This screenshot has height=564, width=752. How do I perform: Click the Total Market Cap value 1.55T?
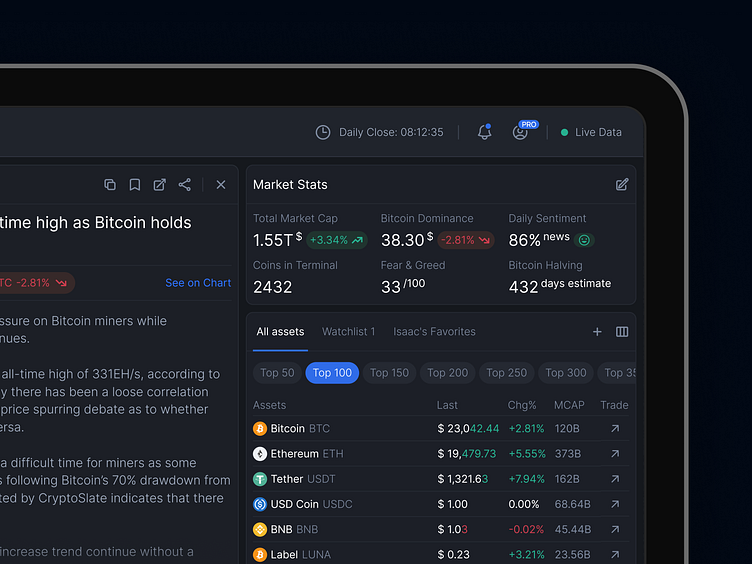tap(278, 240)
